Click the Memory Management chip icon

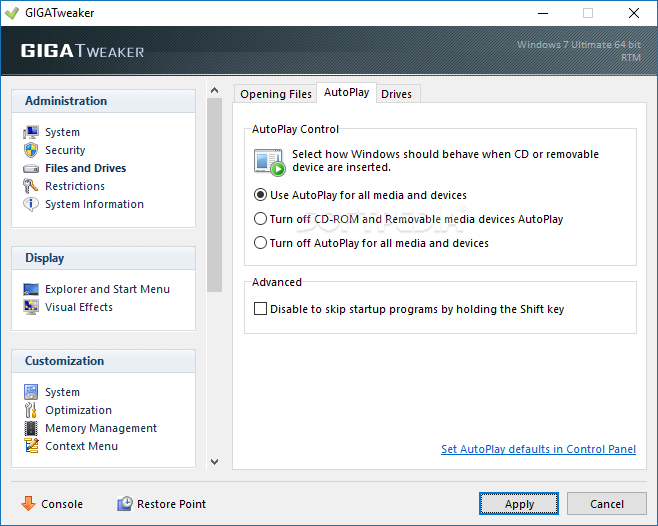coord(31,428)
